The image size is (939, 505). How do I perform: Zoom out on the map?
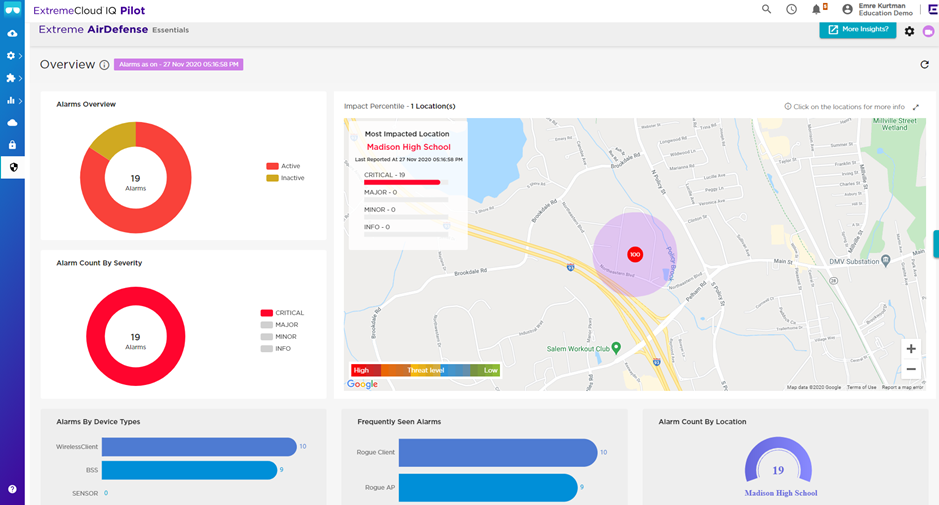(911, 369)
